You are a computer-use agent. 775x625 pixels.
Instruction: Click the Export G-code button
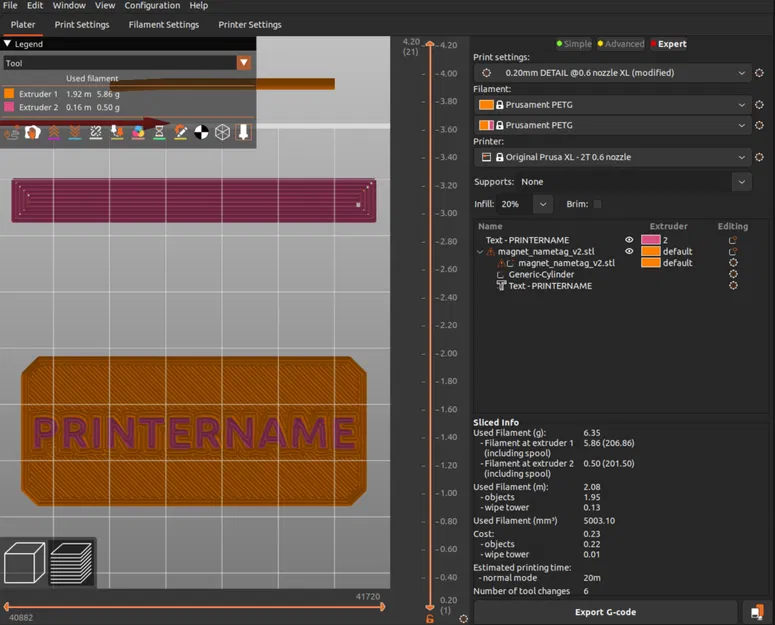(x=605, y=612)
